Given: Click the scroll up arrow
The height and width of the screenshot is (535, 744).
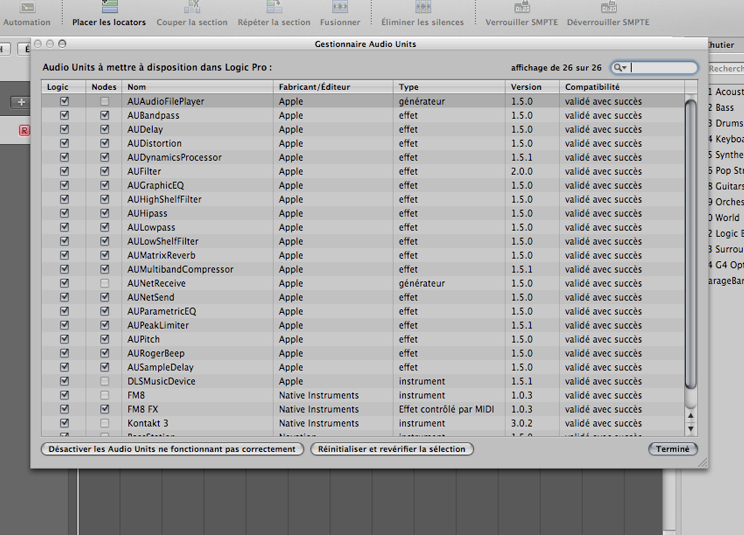Looking at the screenshot, I should tap(691, 415).
